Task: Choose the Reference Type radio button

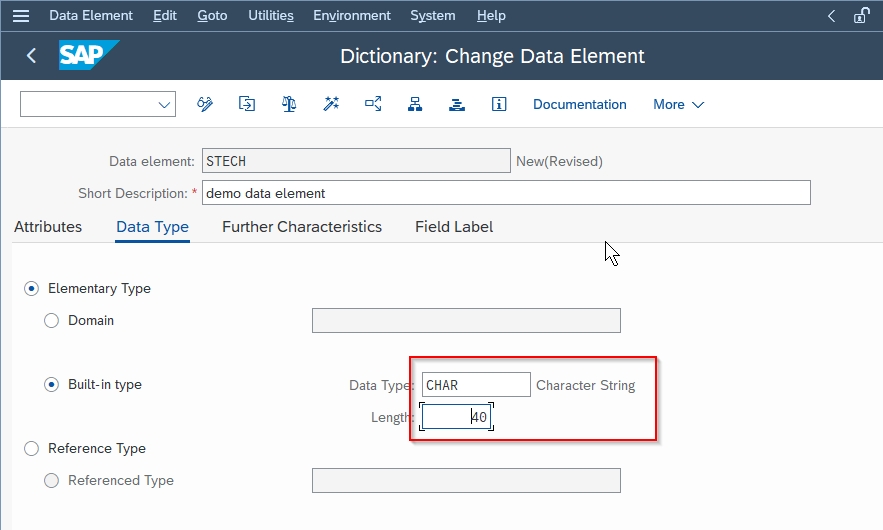Action: (32, 448)
